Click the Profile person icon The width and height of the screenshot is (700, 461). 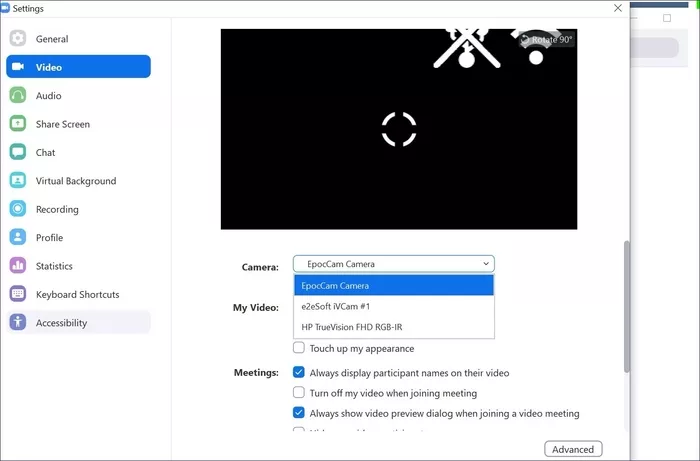18,238
